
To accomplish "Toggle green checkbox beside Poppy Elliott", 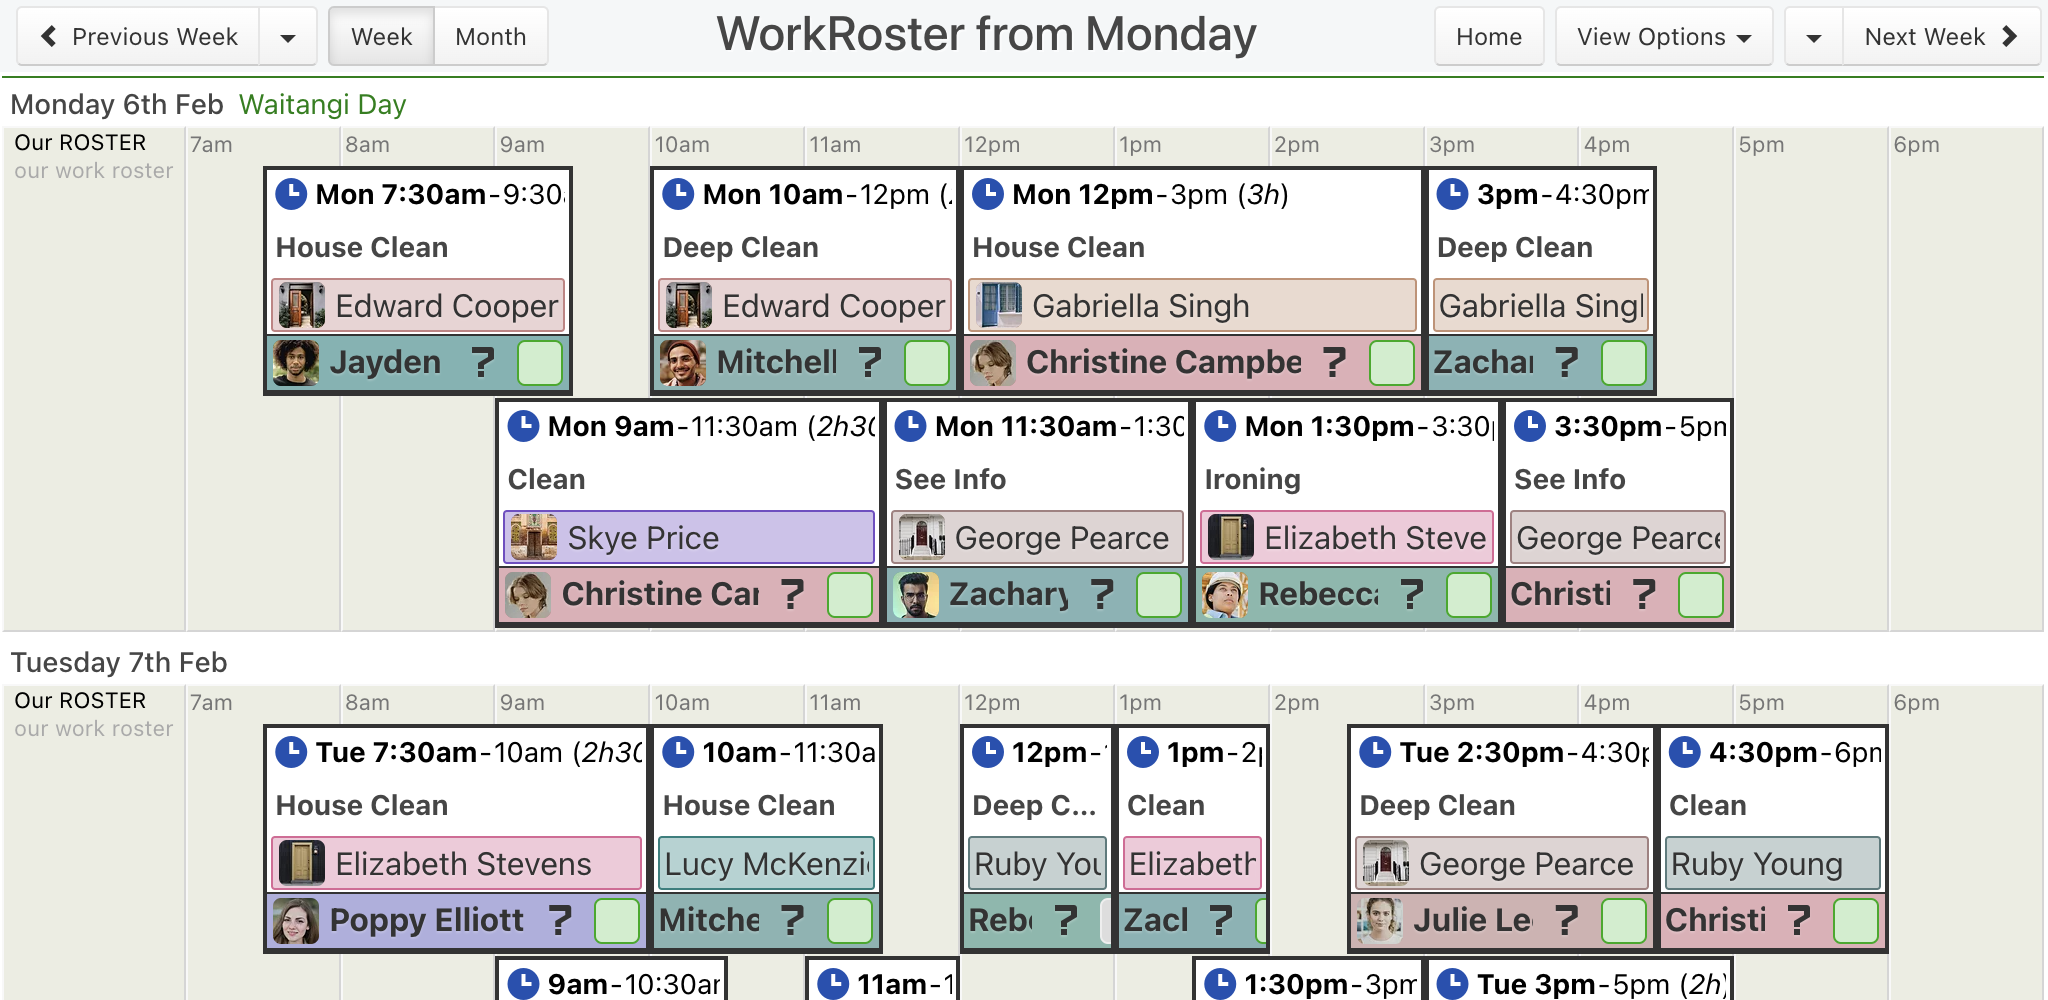I will 617,920.
